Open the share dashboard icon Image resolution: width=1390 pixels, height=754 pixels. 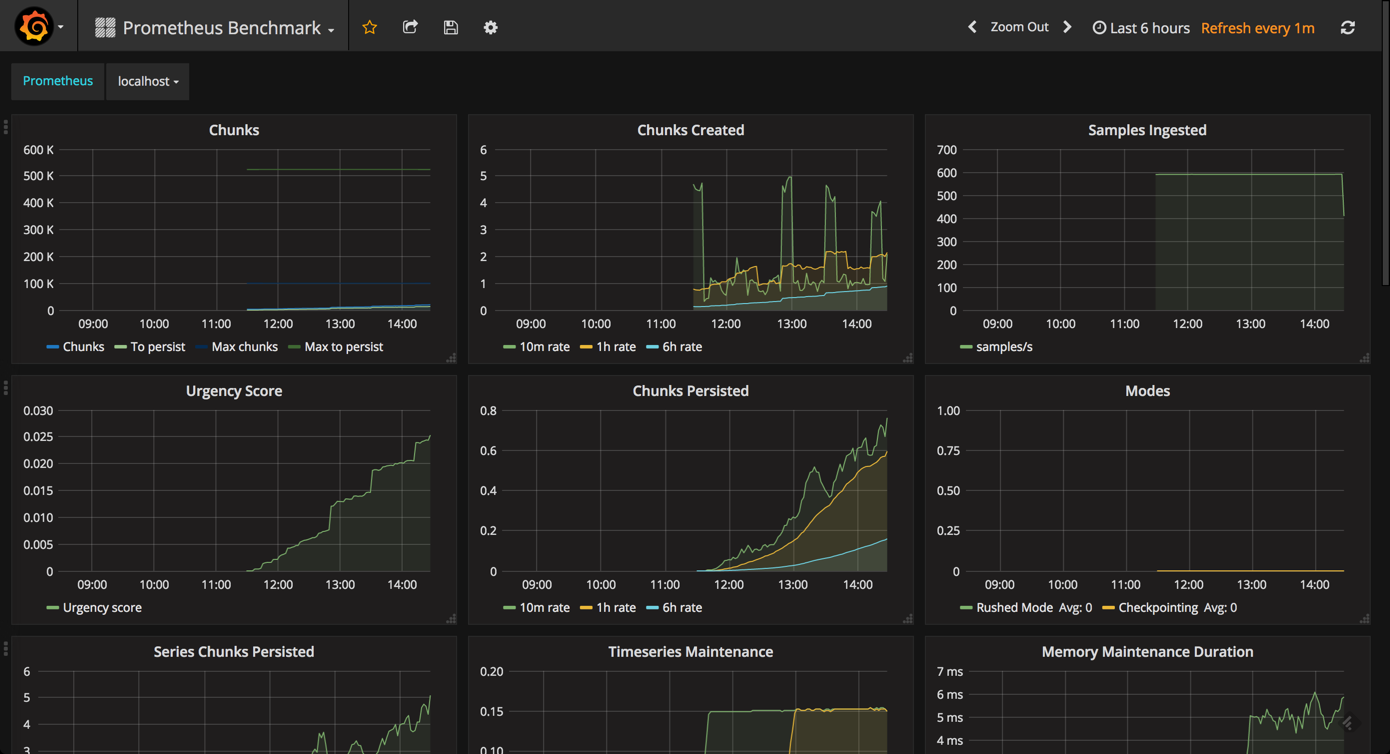[x=410, y=27]
